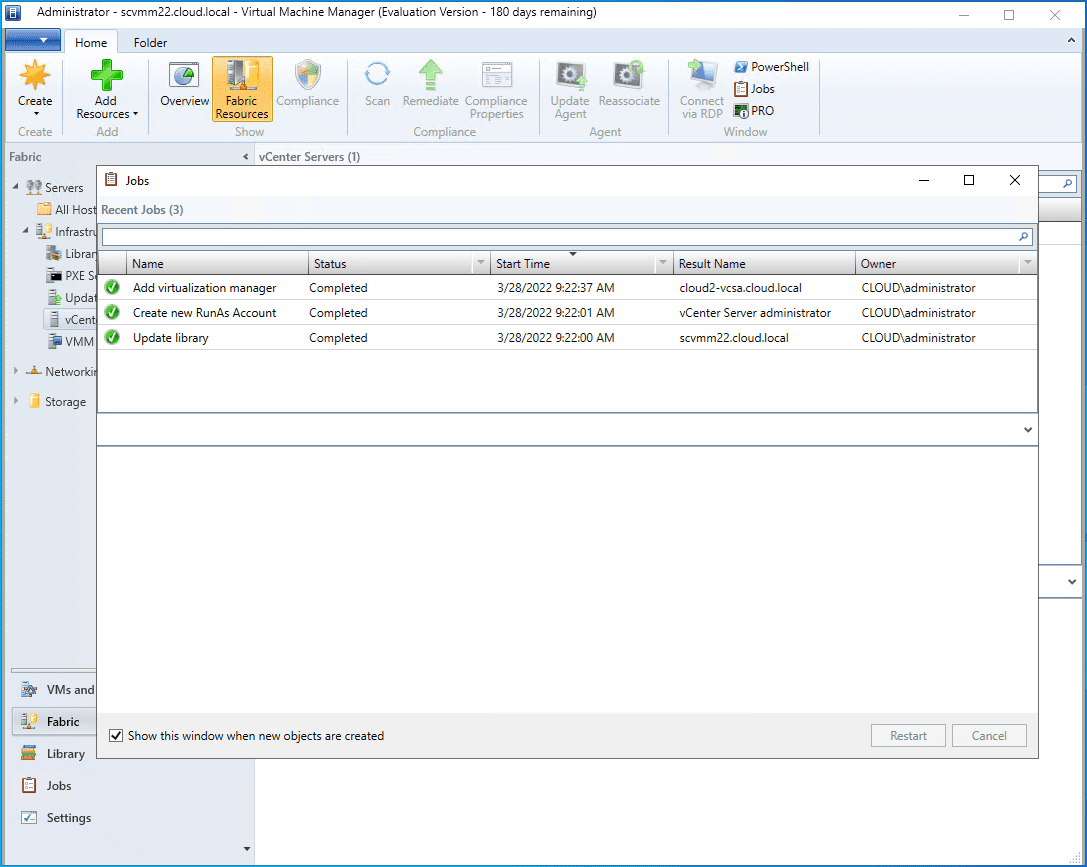Expand the Storage tree node
This screenshot has height=867, width=1087.
(15, 401)
